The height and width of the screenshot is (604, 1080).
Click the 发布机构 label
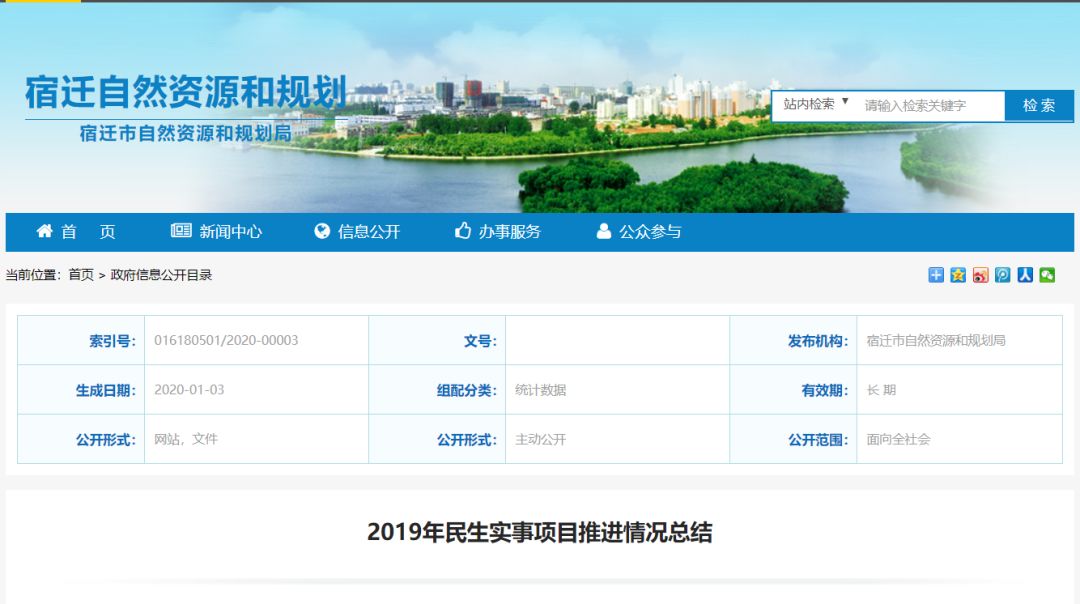pos(818,341)
